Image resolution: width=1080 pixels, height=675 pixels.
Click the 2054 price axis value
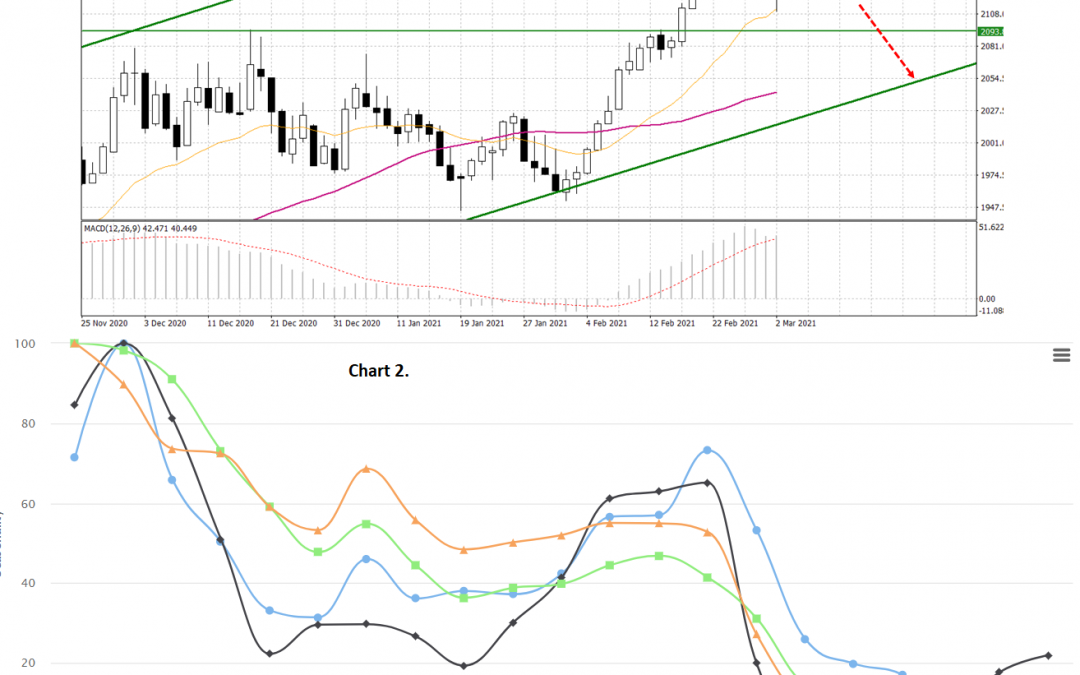pos(992,79)
